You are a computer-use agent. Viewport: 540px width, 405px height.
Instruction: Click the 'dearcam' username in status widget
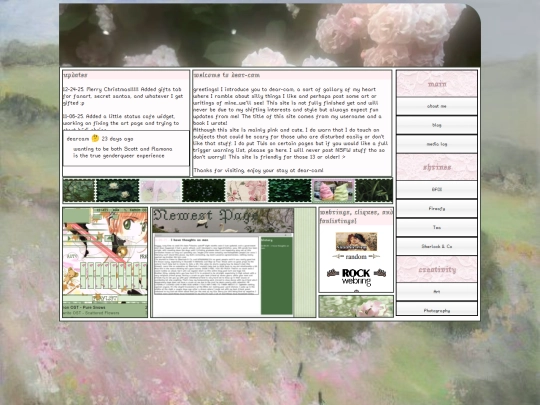point(78,139)
